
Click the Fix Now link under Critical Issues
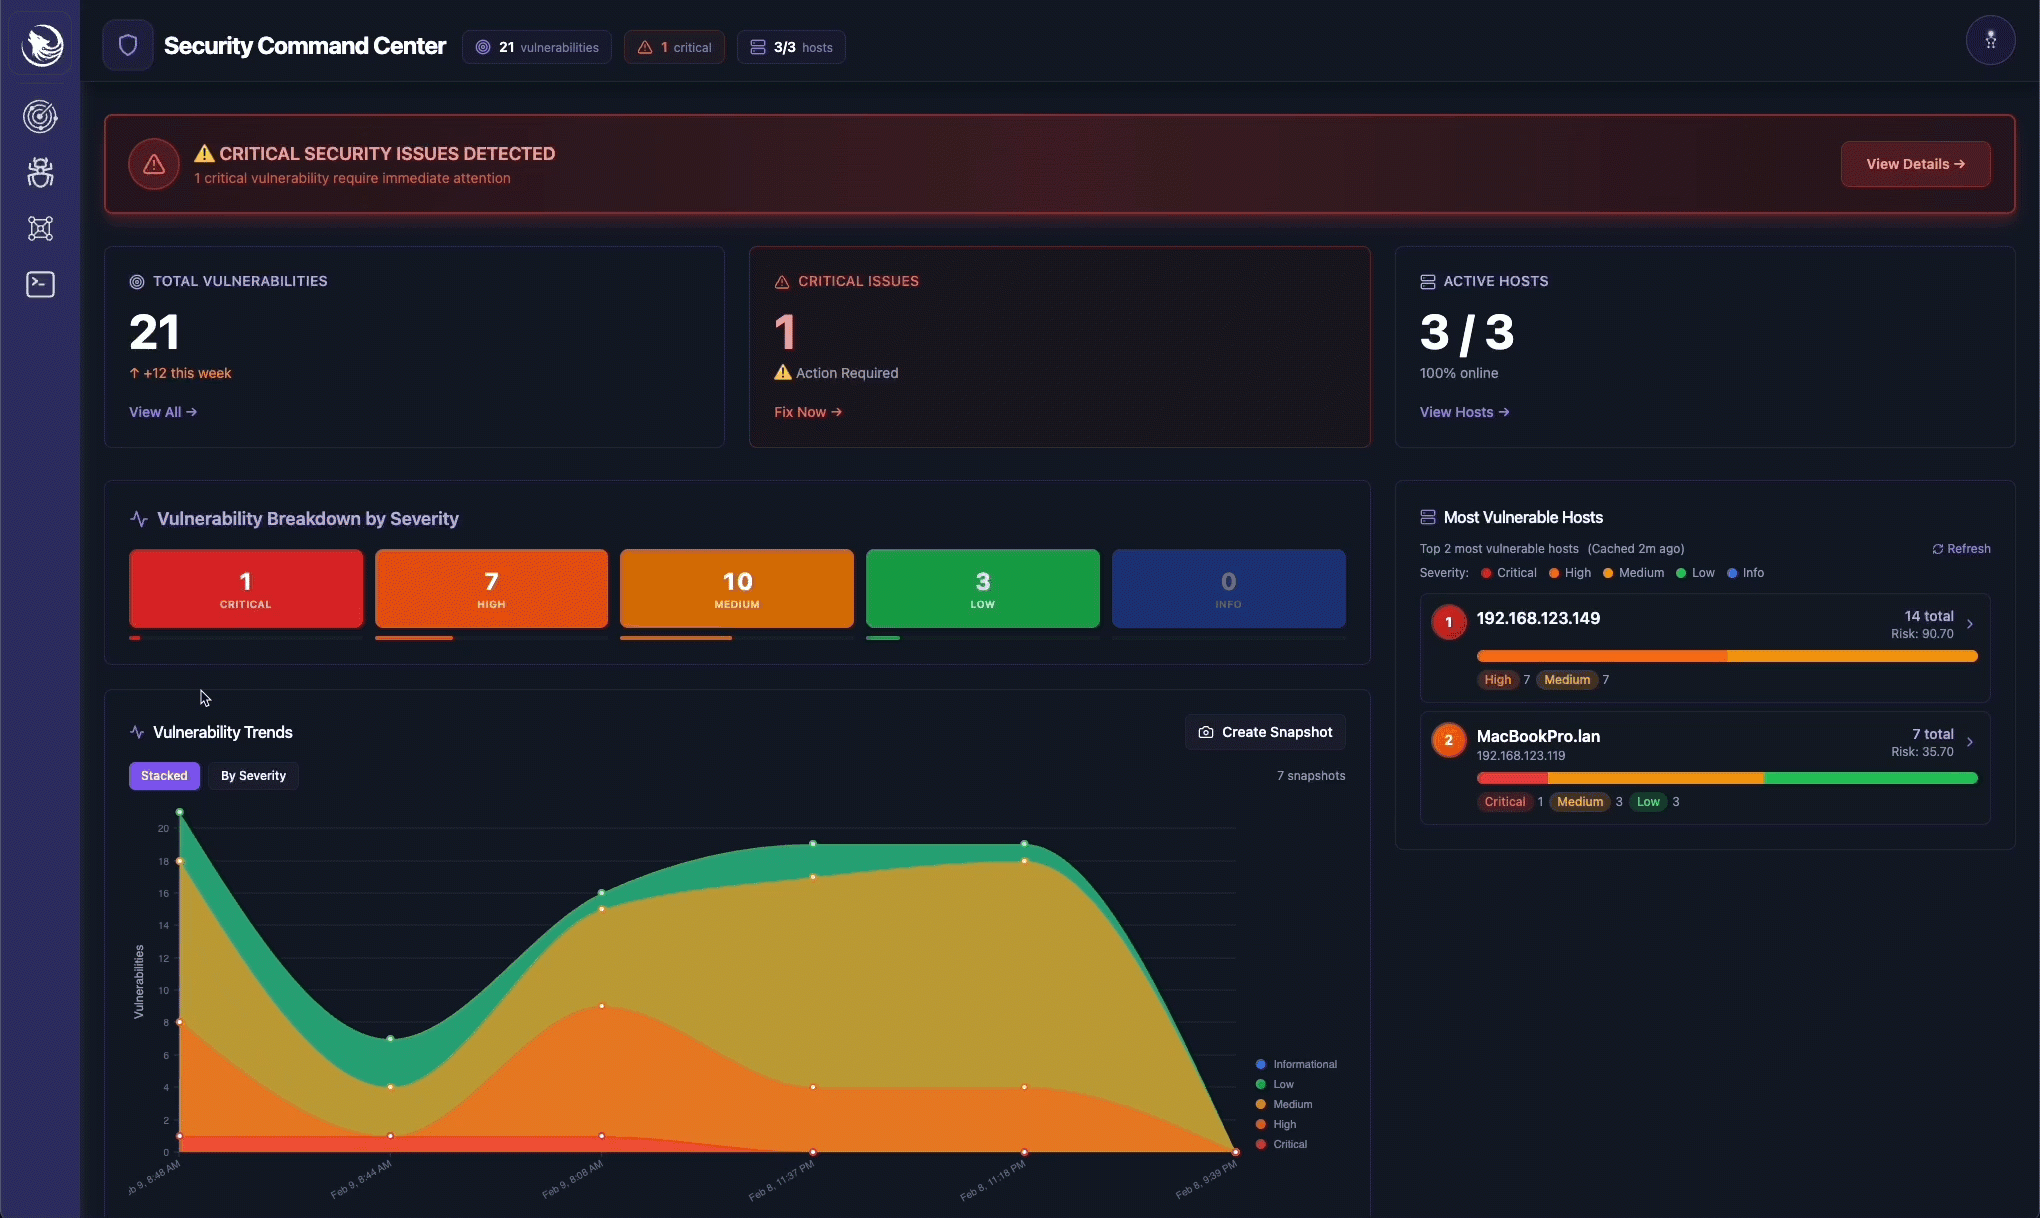point(808,412)
